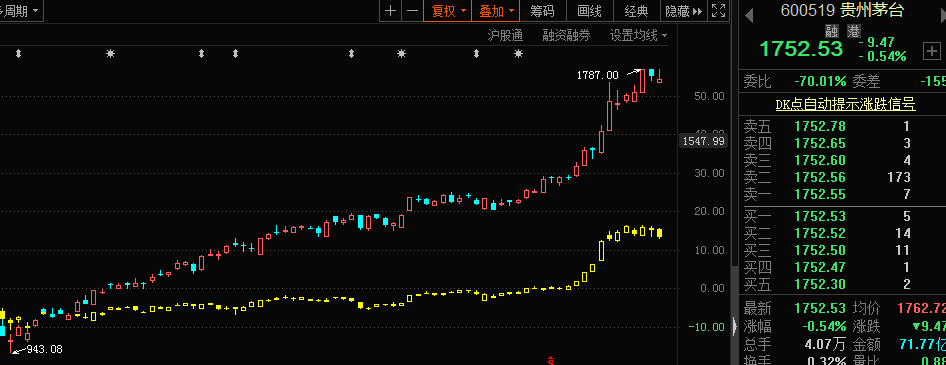This screenshot has width=946, height=365.
Task: Click the 金额 turnover value 71.77亿
Action: pos(922,345)
